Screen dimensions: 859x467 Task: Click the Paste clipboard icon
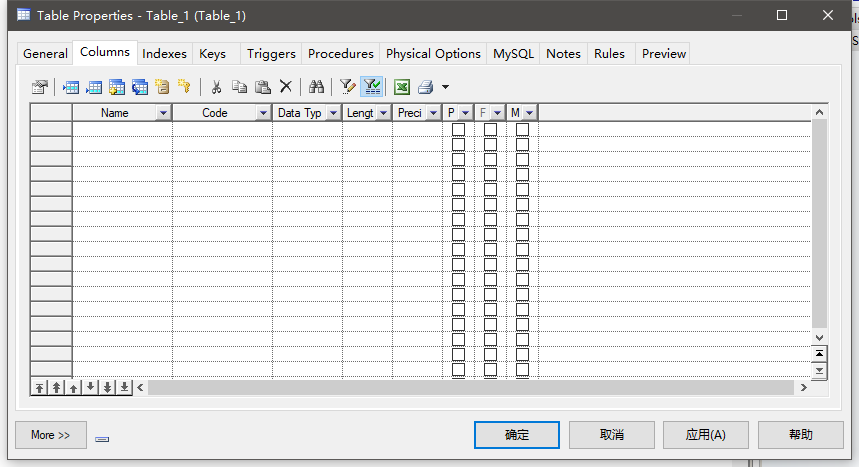263,87
